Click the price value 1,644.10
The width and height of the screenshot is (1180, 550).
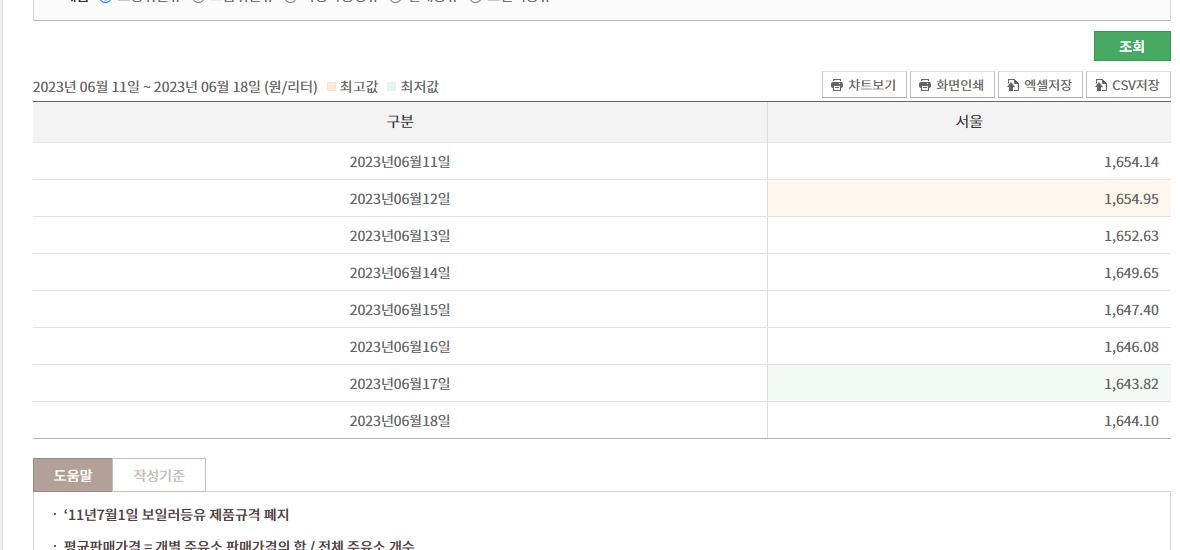coord(1131,420)
